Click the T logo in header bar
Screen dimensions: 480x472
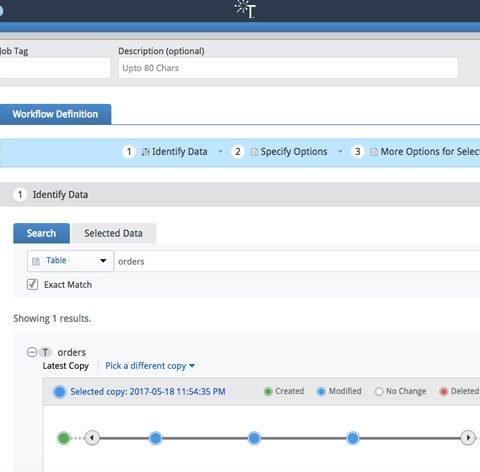point(245,9)
